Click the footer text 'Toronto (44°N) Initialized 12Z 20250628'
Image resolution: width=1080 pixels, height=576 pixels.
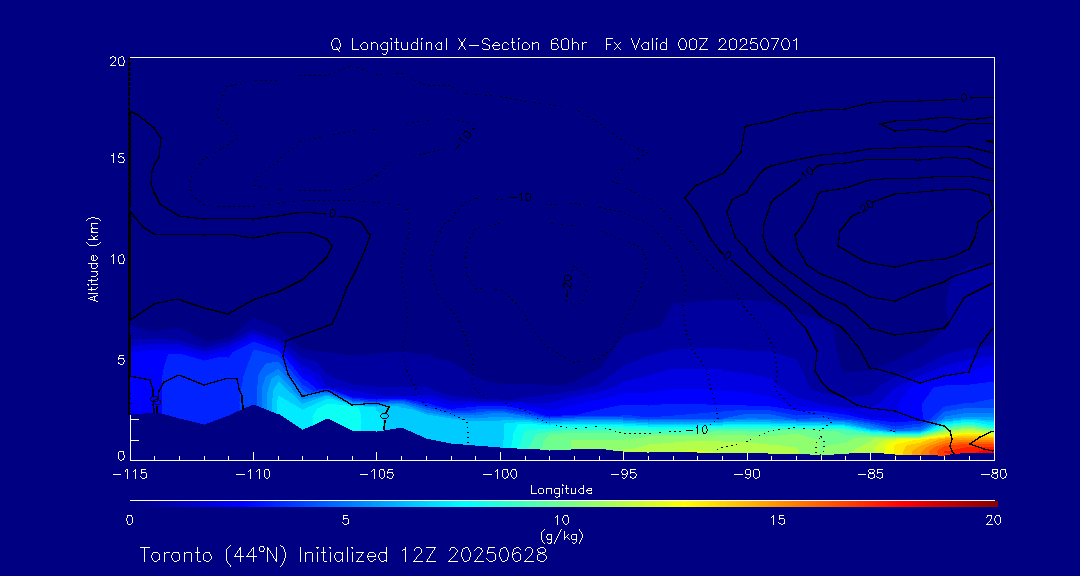click(x=344, y=555)
